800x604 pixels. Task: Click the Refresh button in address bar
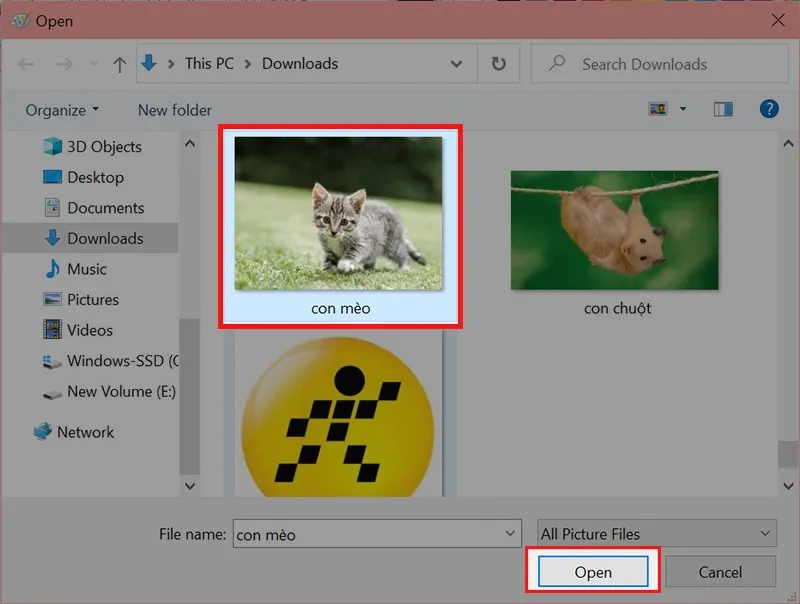[x=498, y=64]
